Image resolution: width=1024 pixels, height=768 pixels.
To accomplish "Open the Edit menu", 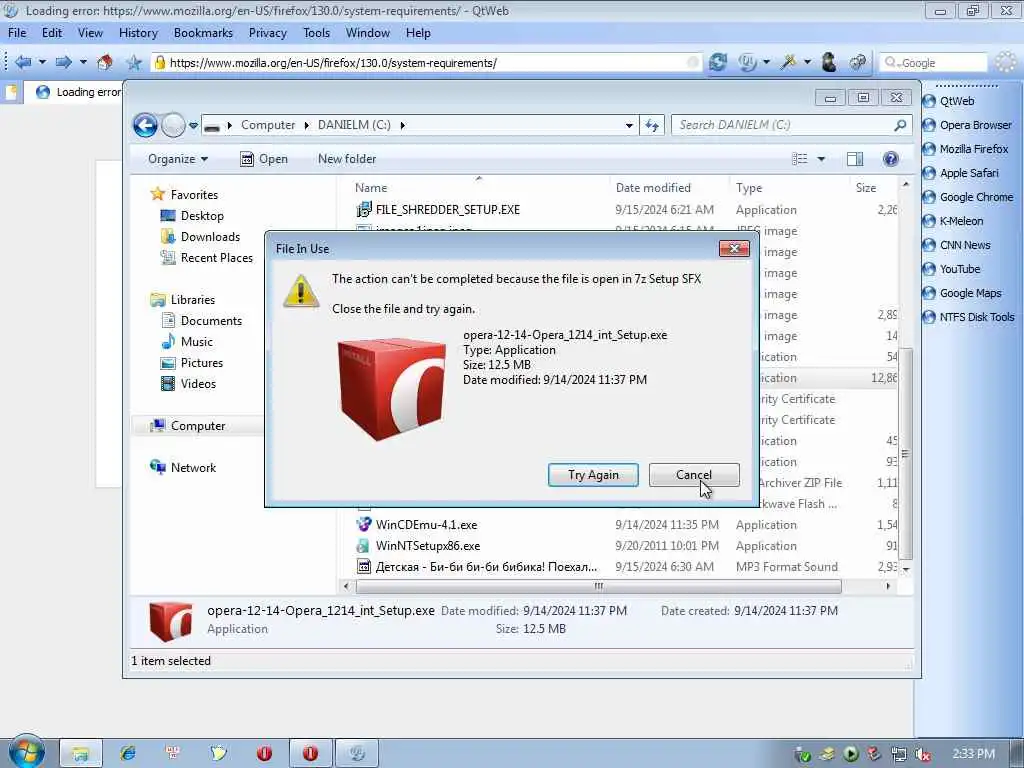I will [52, 33].
